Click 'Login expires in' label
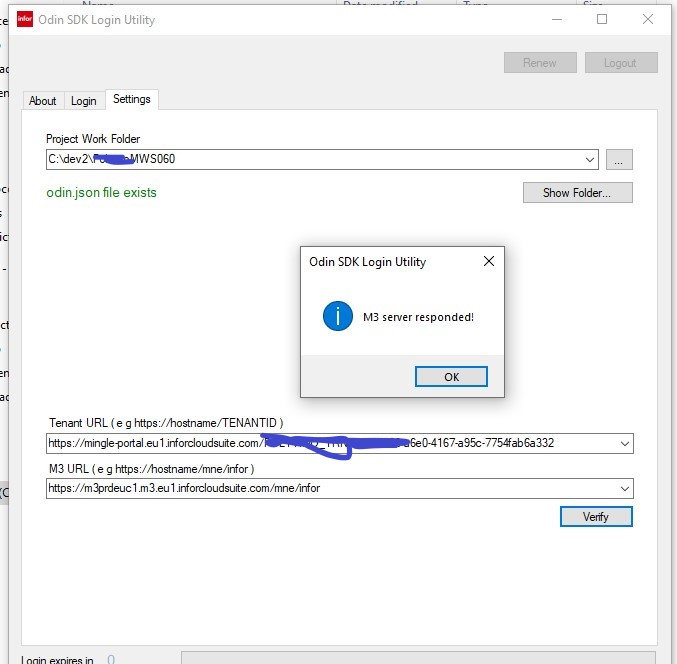677x664 pixels. click(x=57, y=659)
